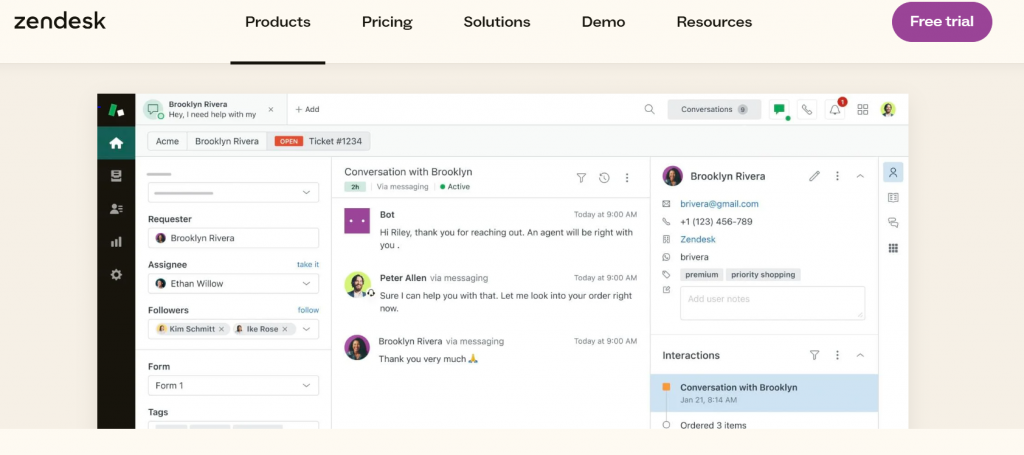Open Brooklyn Rivera panel more options

coord(837,176)
